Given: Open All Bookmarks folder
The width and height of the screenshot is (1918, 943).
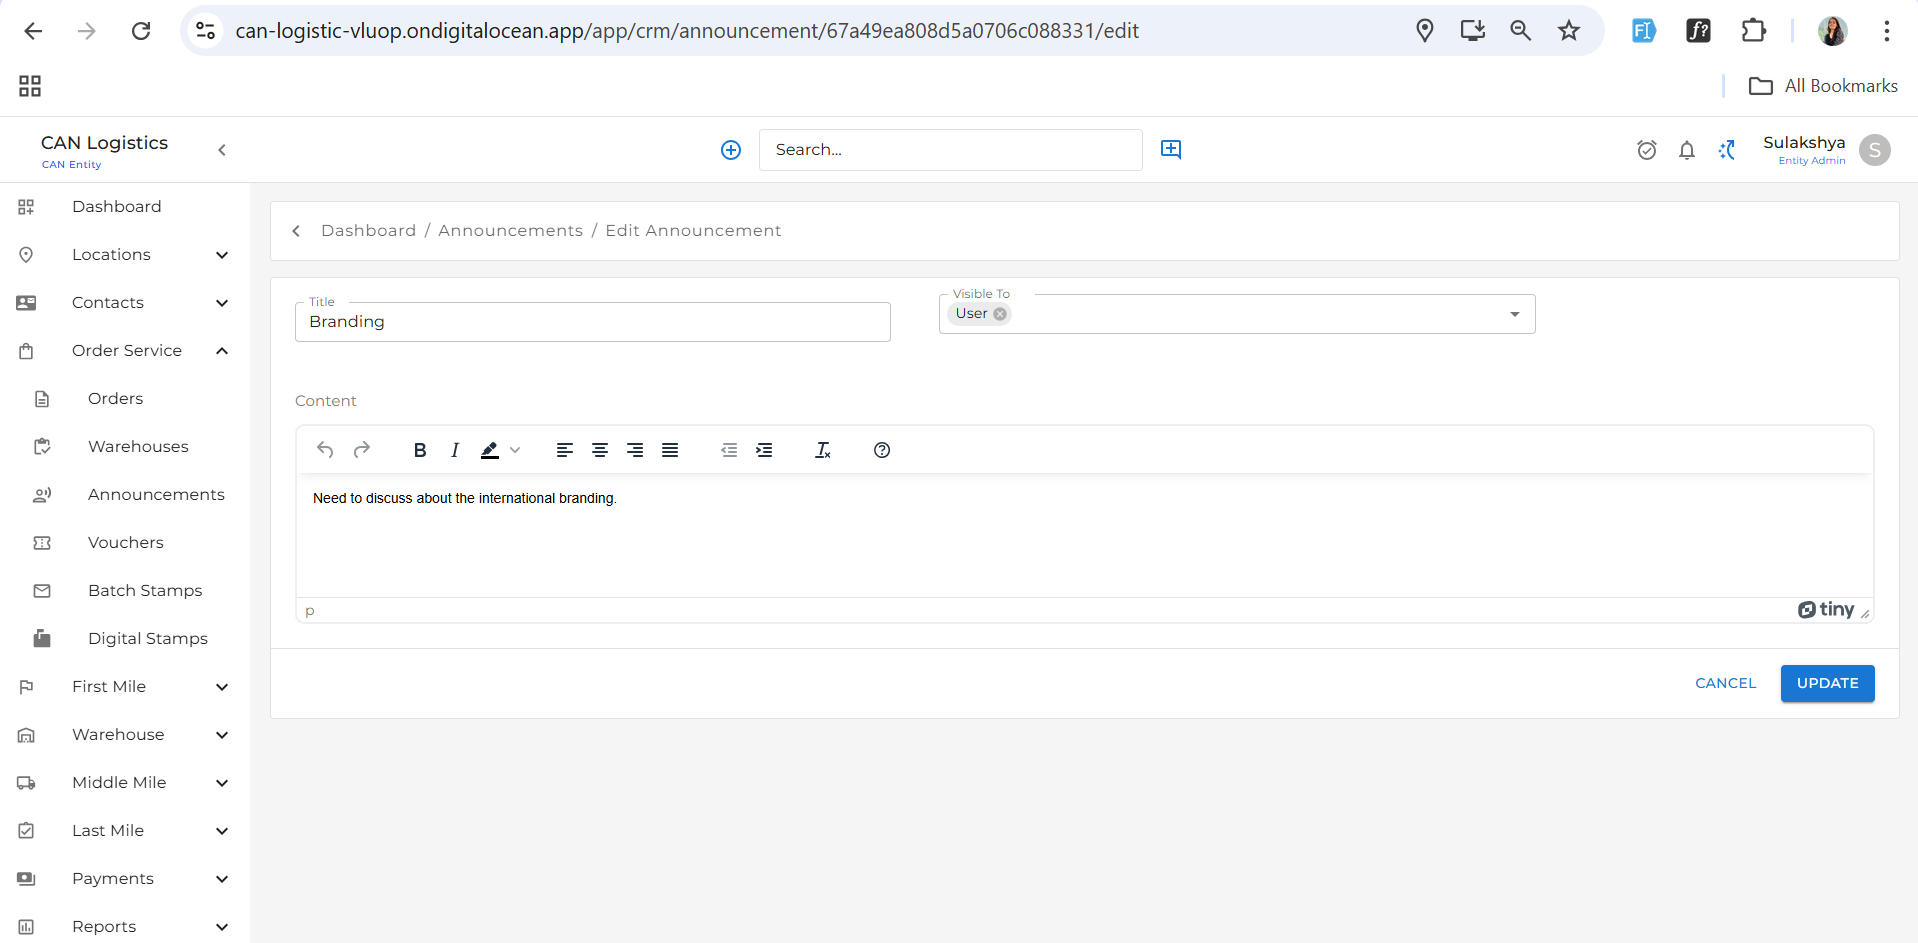Looking at the screenshot, I should pyautogui.click(x=1823, y=86).
